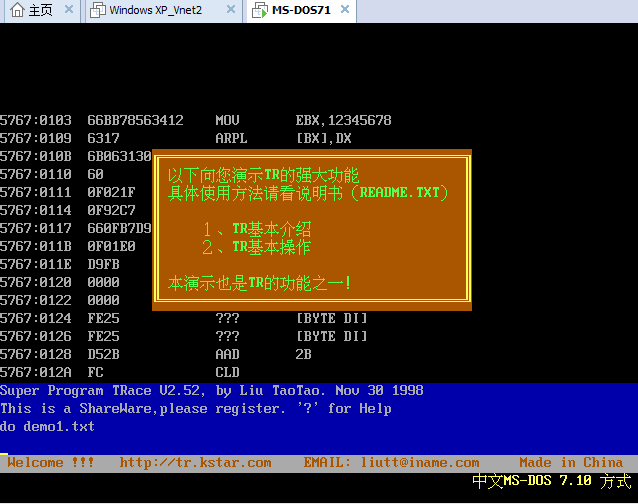Close the Windows XP_Vnet2 tab
This screenshot has height=504, width=638.
tap(231, 9)
